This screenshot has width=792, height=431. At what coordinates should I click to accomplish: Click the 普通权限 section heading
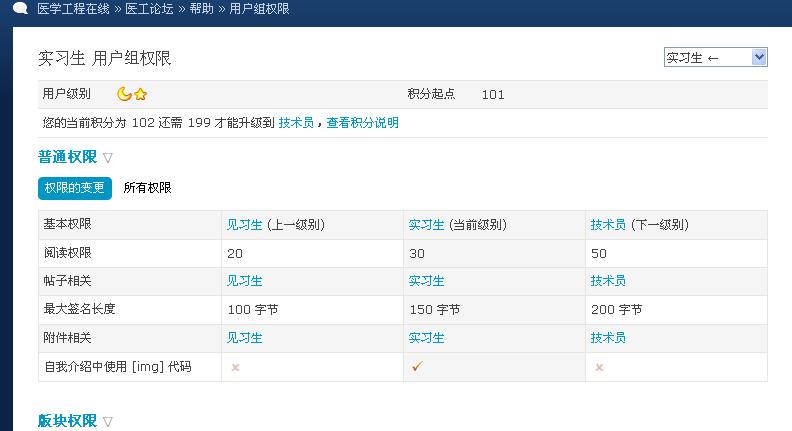(67, 157)
